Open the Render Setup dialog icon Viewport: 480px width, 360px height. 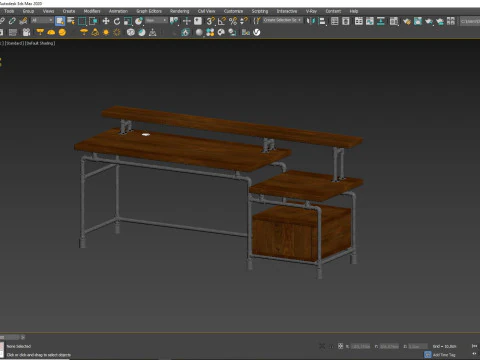click(407, 21)
